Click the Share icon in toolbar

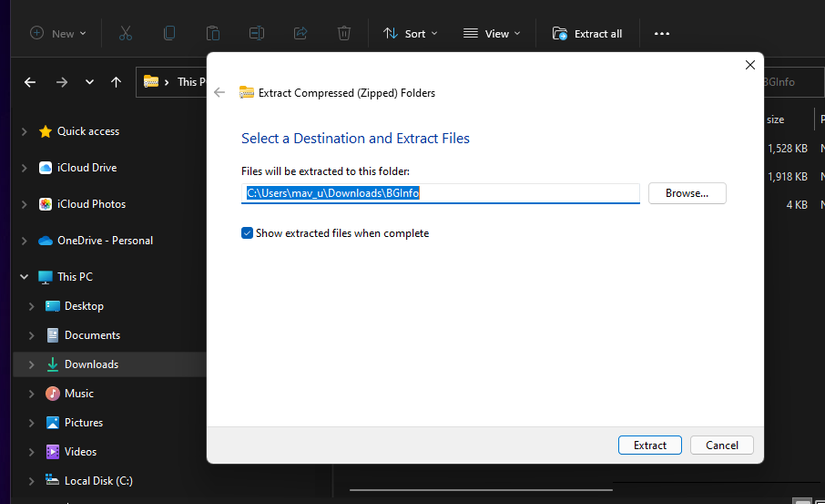click(300, 34)
